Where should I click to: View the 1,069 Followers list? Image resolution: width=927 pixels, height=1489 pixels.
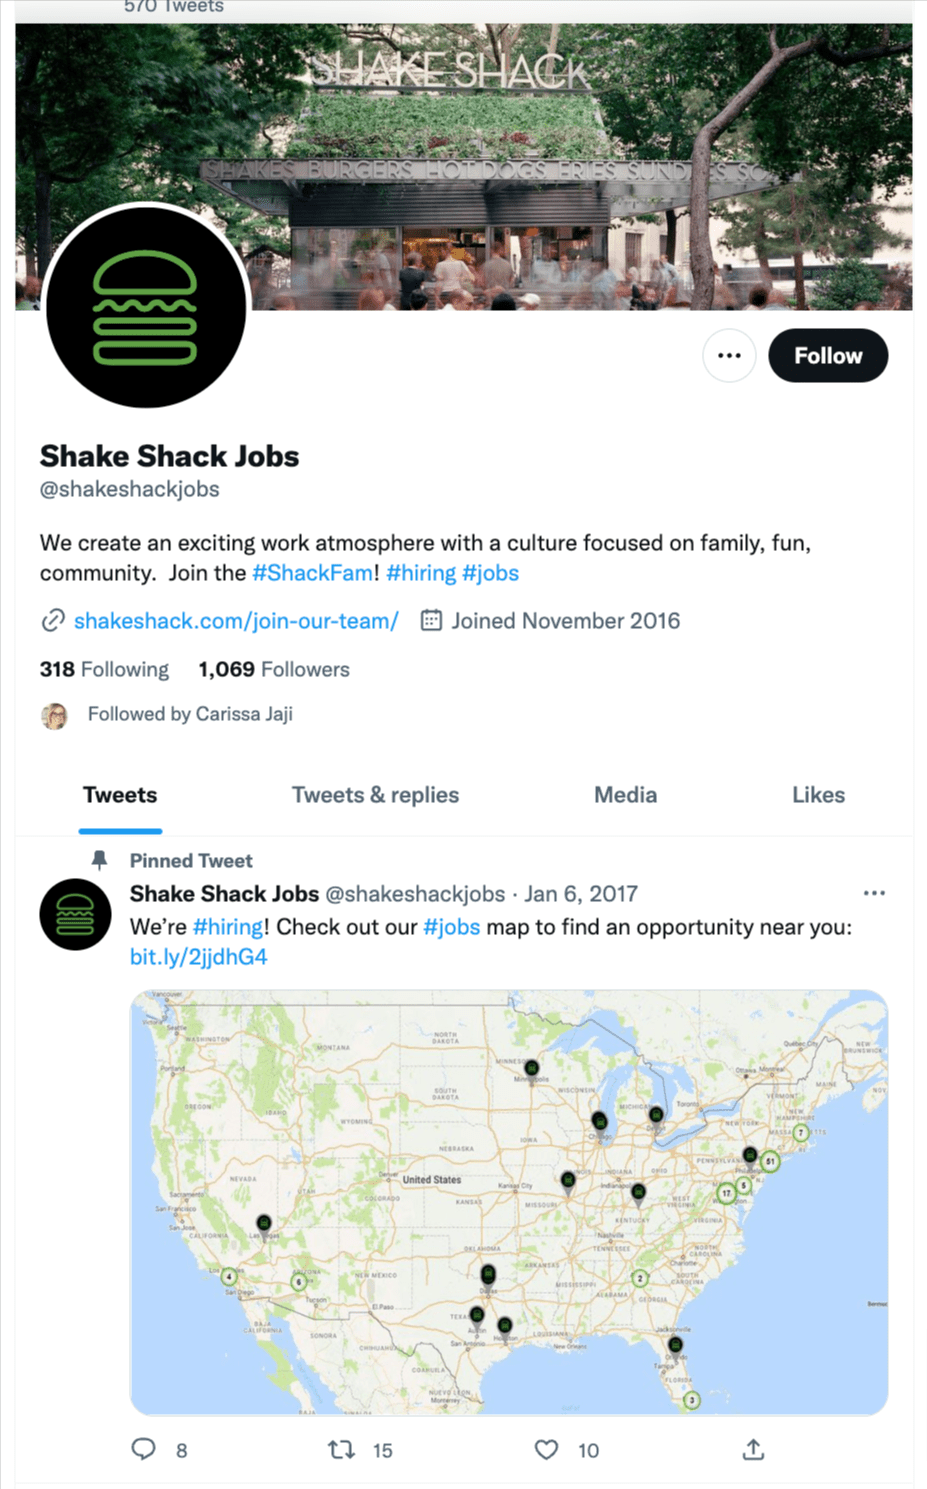pos(272,669)
